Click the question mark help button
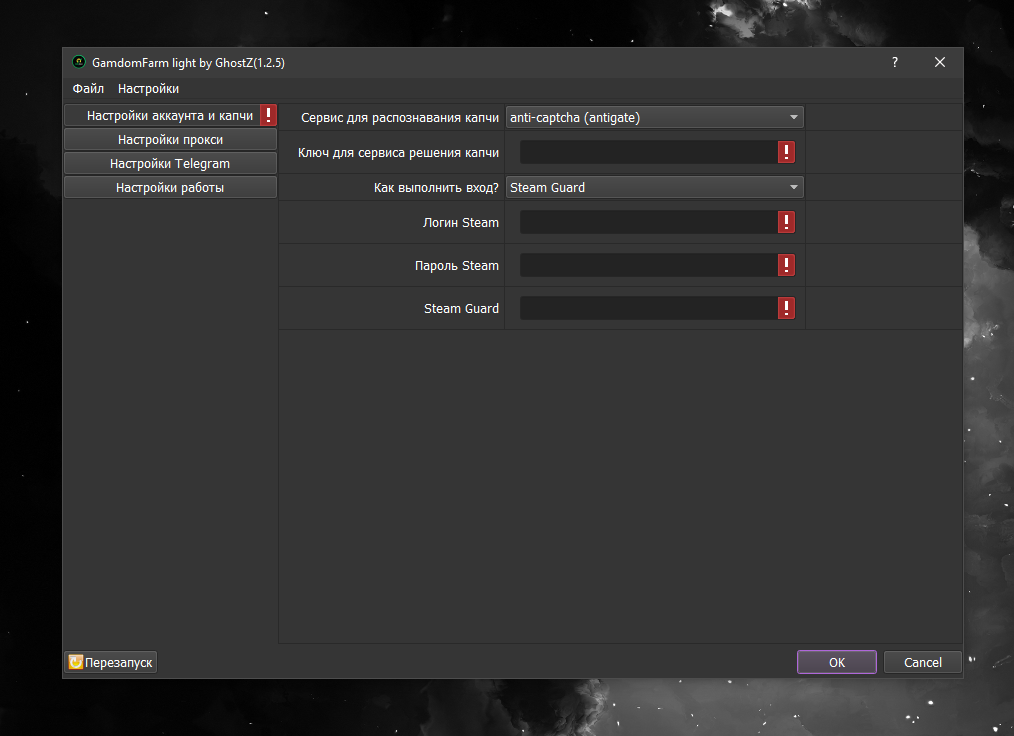The image size is (1014, 736). pyautogui.click(x=895, y=62)
